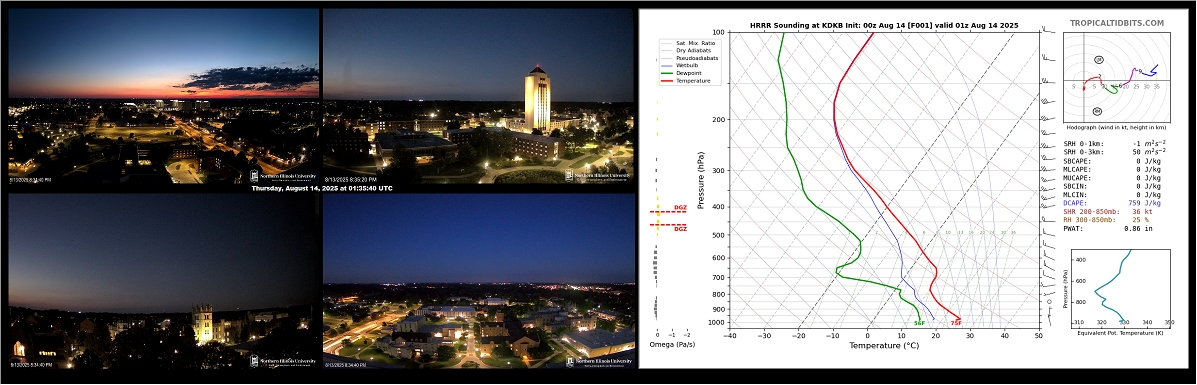Open the illuminated tower webcam view
This screenshot has height=385, width=1197.
(479, 95)
